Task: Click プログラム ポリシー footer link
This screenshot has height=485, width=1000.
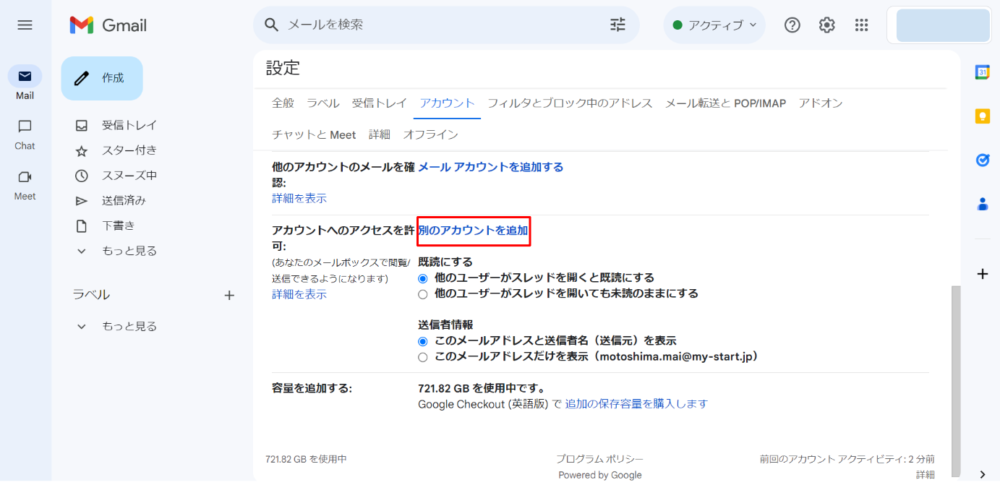Action: click(599, 459)
